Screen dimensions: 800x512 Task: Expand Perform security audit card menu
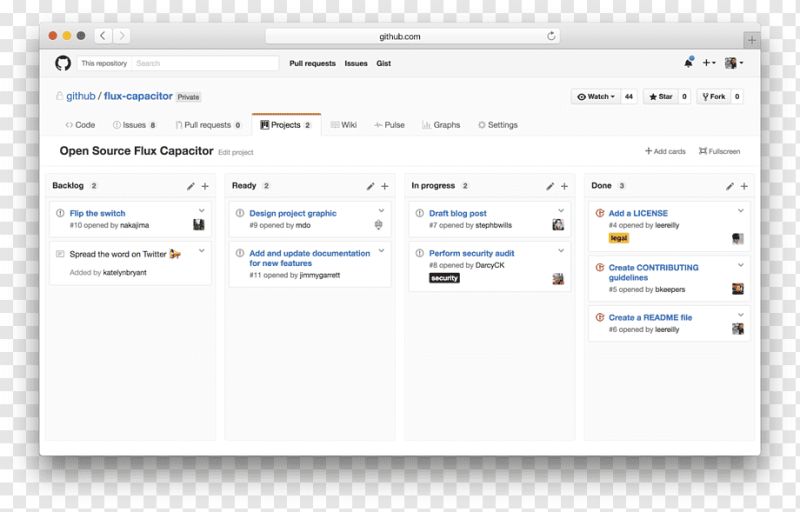click(561, 251)
